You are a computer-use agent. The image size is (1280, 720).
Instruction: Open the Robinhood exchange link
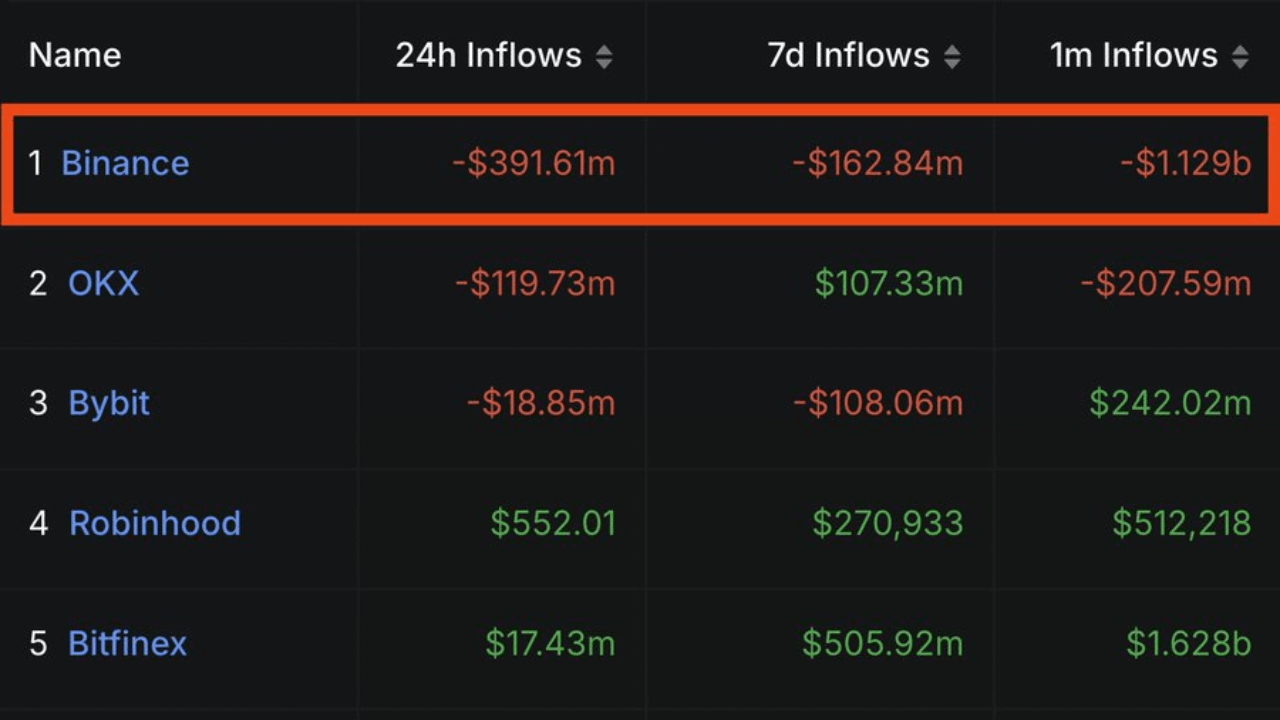click(x=155, y=523)
